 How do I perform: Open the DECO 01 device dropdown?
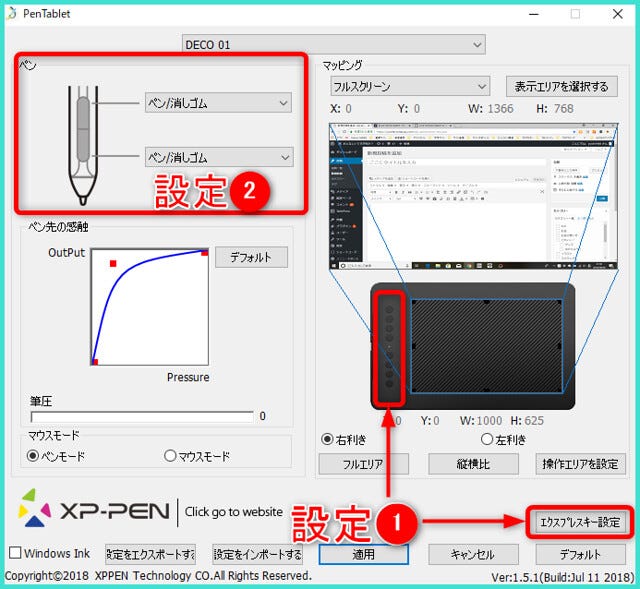click(333, 44)
